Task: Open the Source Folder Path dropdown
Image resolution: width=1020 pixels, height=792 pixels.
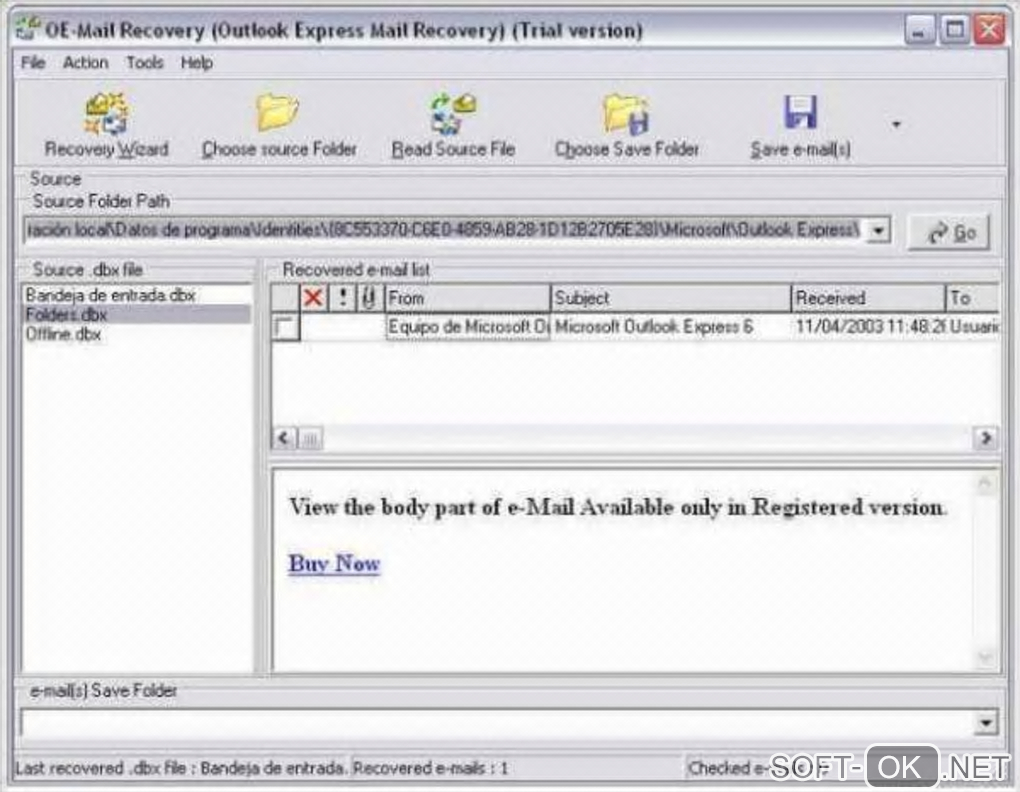Action: [879, 230]
